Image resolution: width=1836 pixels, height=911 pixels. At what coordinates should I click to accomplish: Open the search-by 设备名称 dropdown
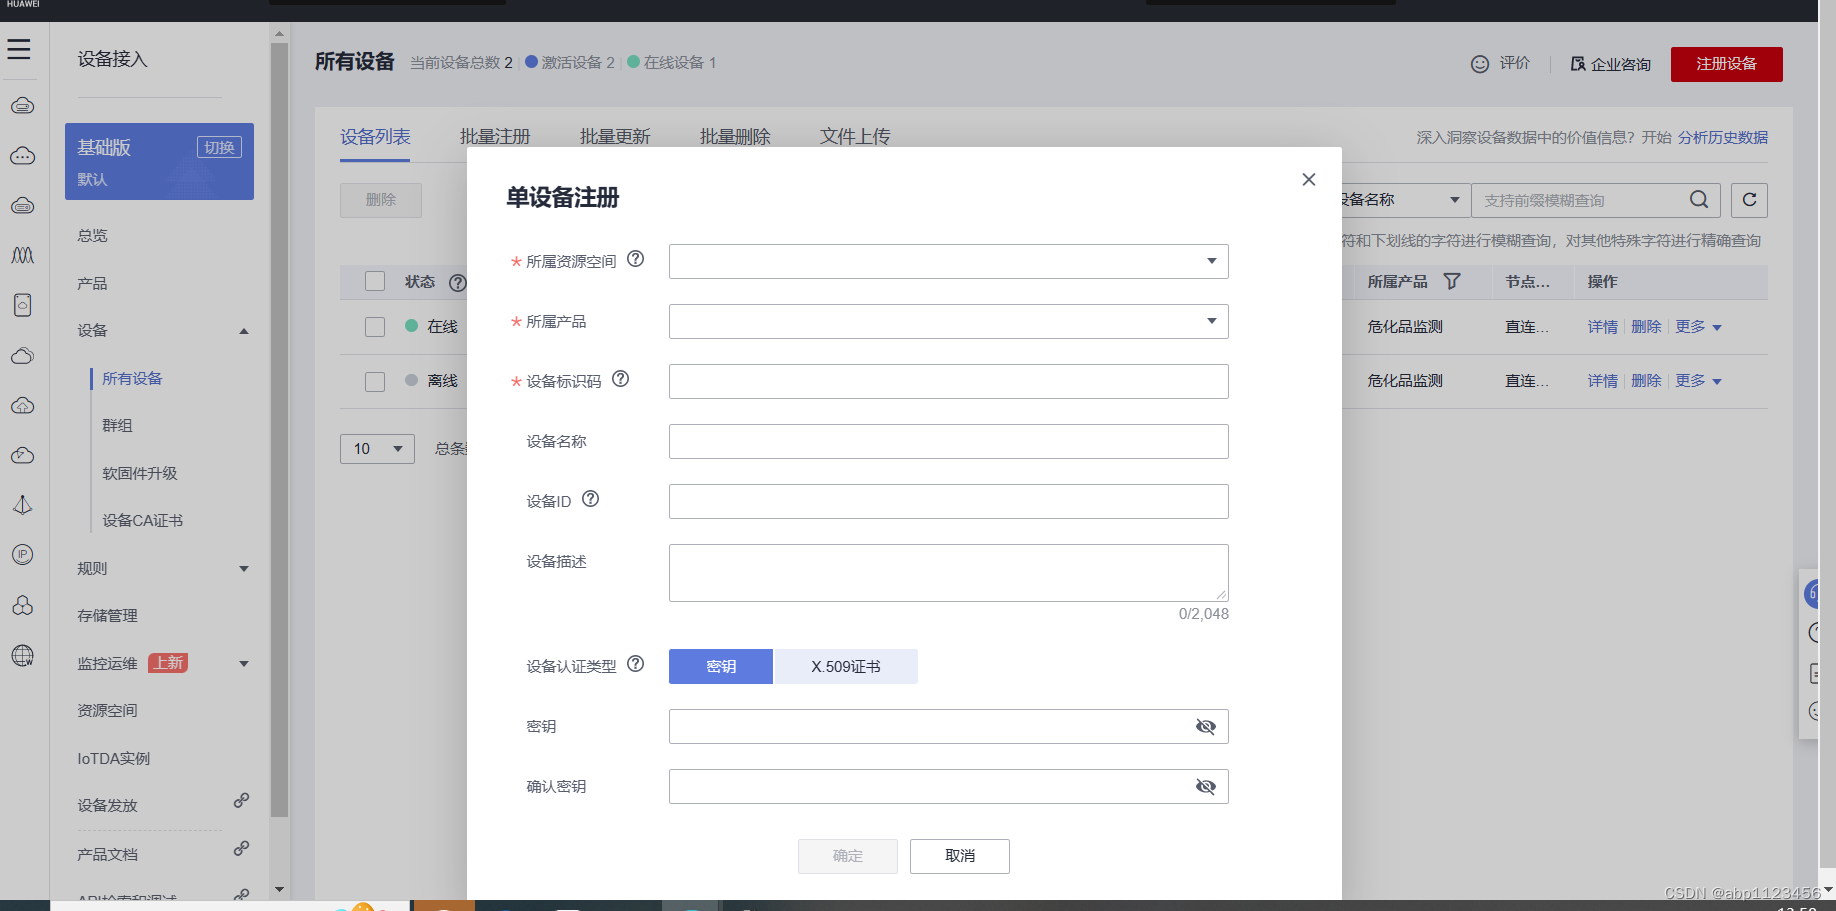click(x=1405, y=200)
